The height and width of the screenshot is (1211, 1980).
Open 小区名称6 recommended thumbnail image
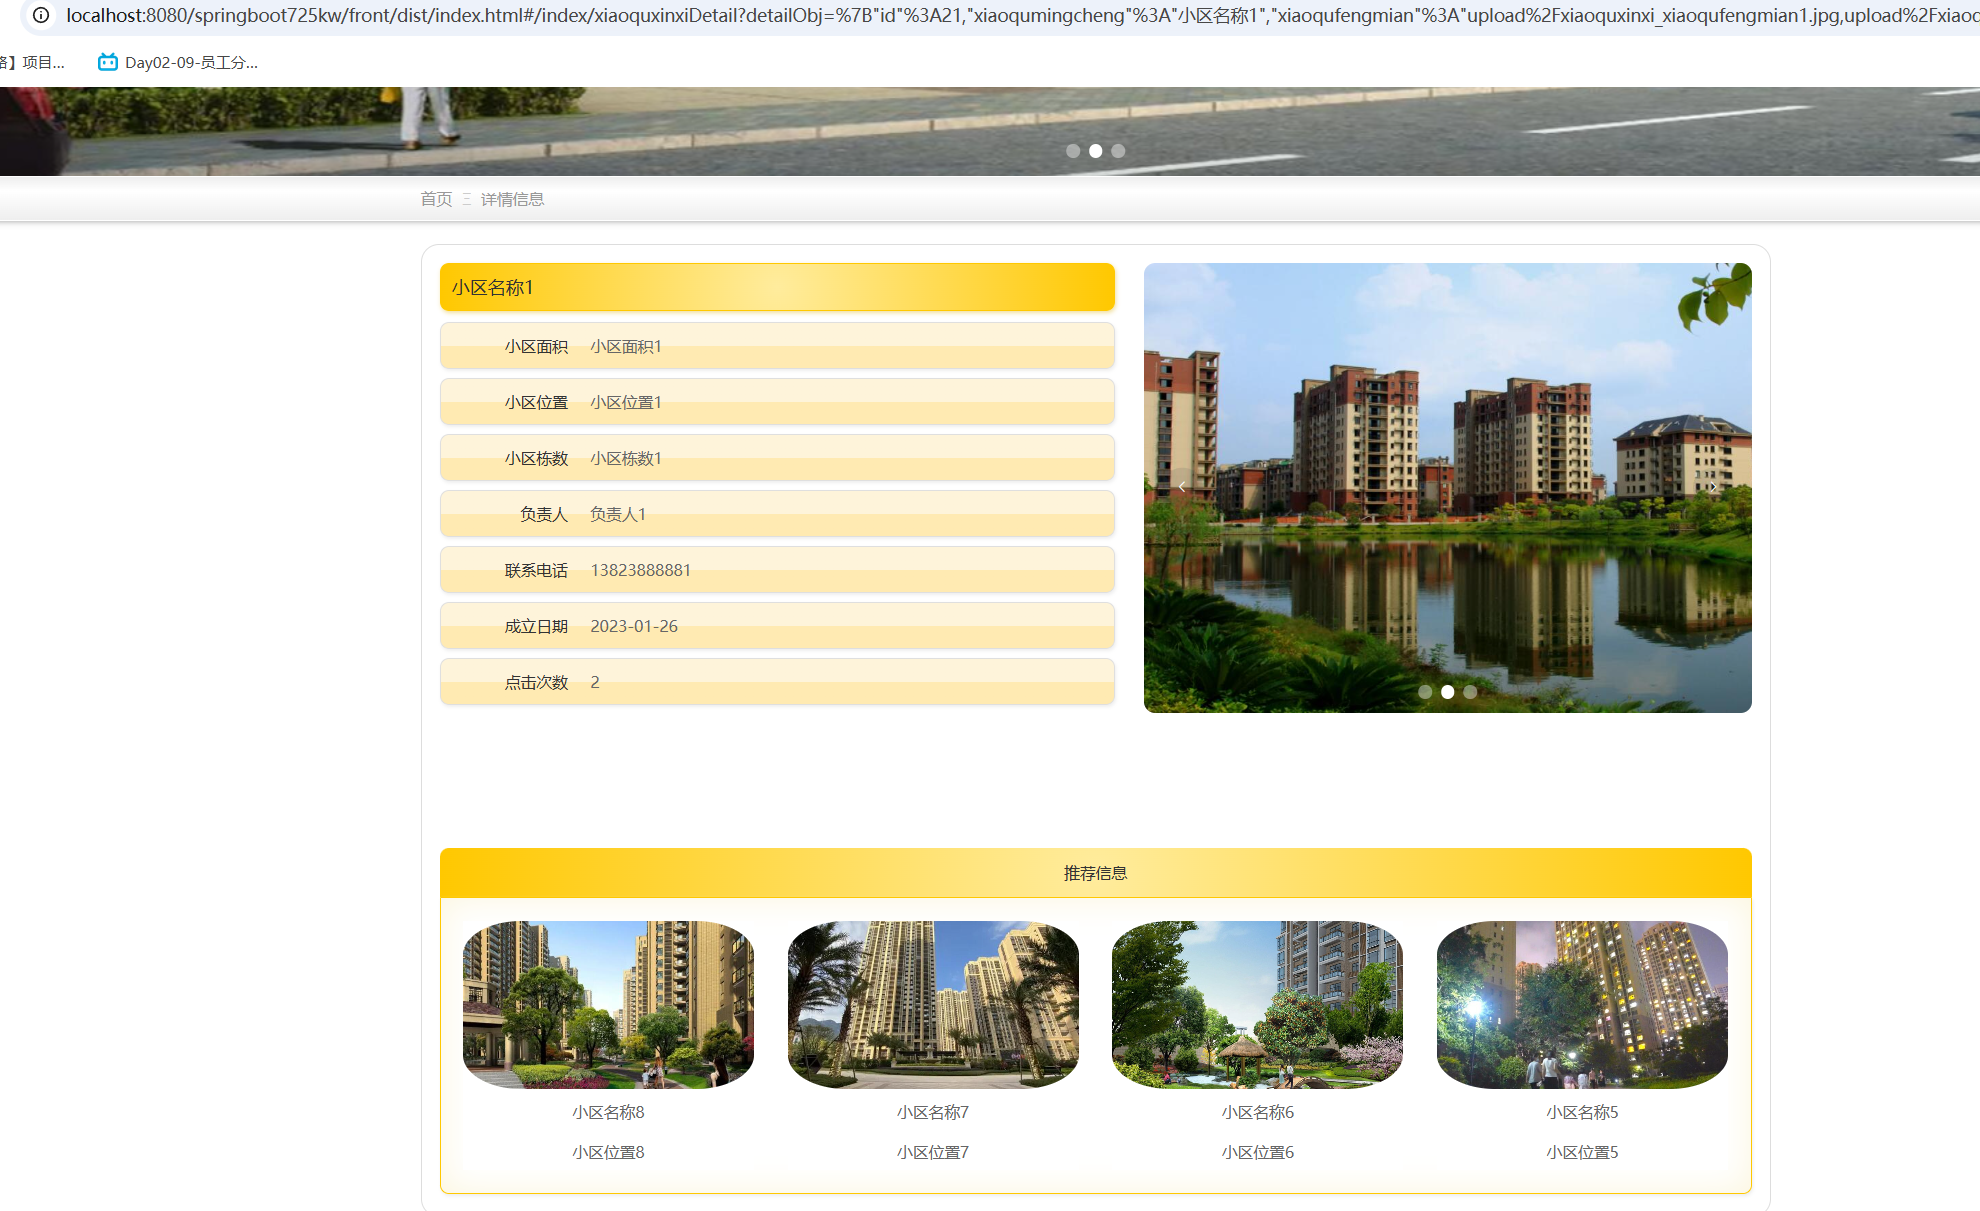(1257, 1004)
